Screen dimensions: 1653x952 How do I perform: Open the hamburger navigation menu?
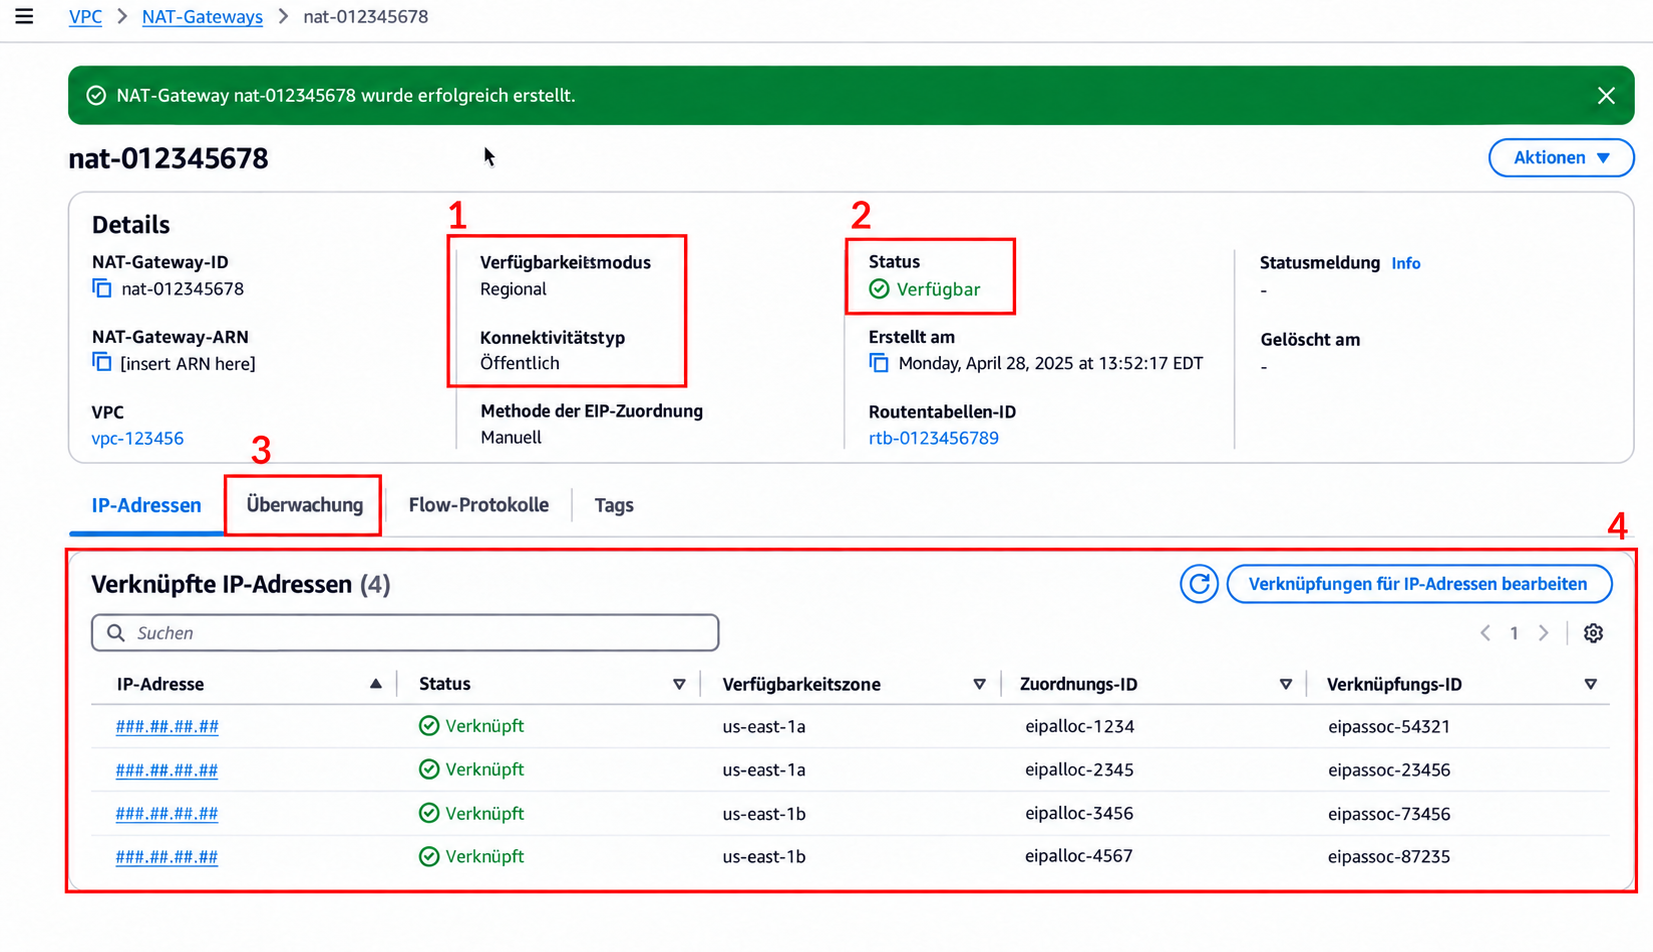pyautogui.click(x=24, y=16)
